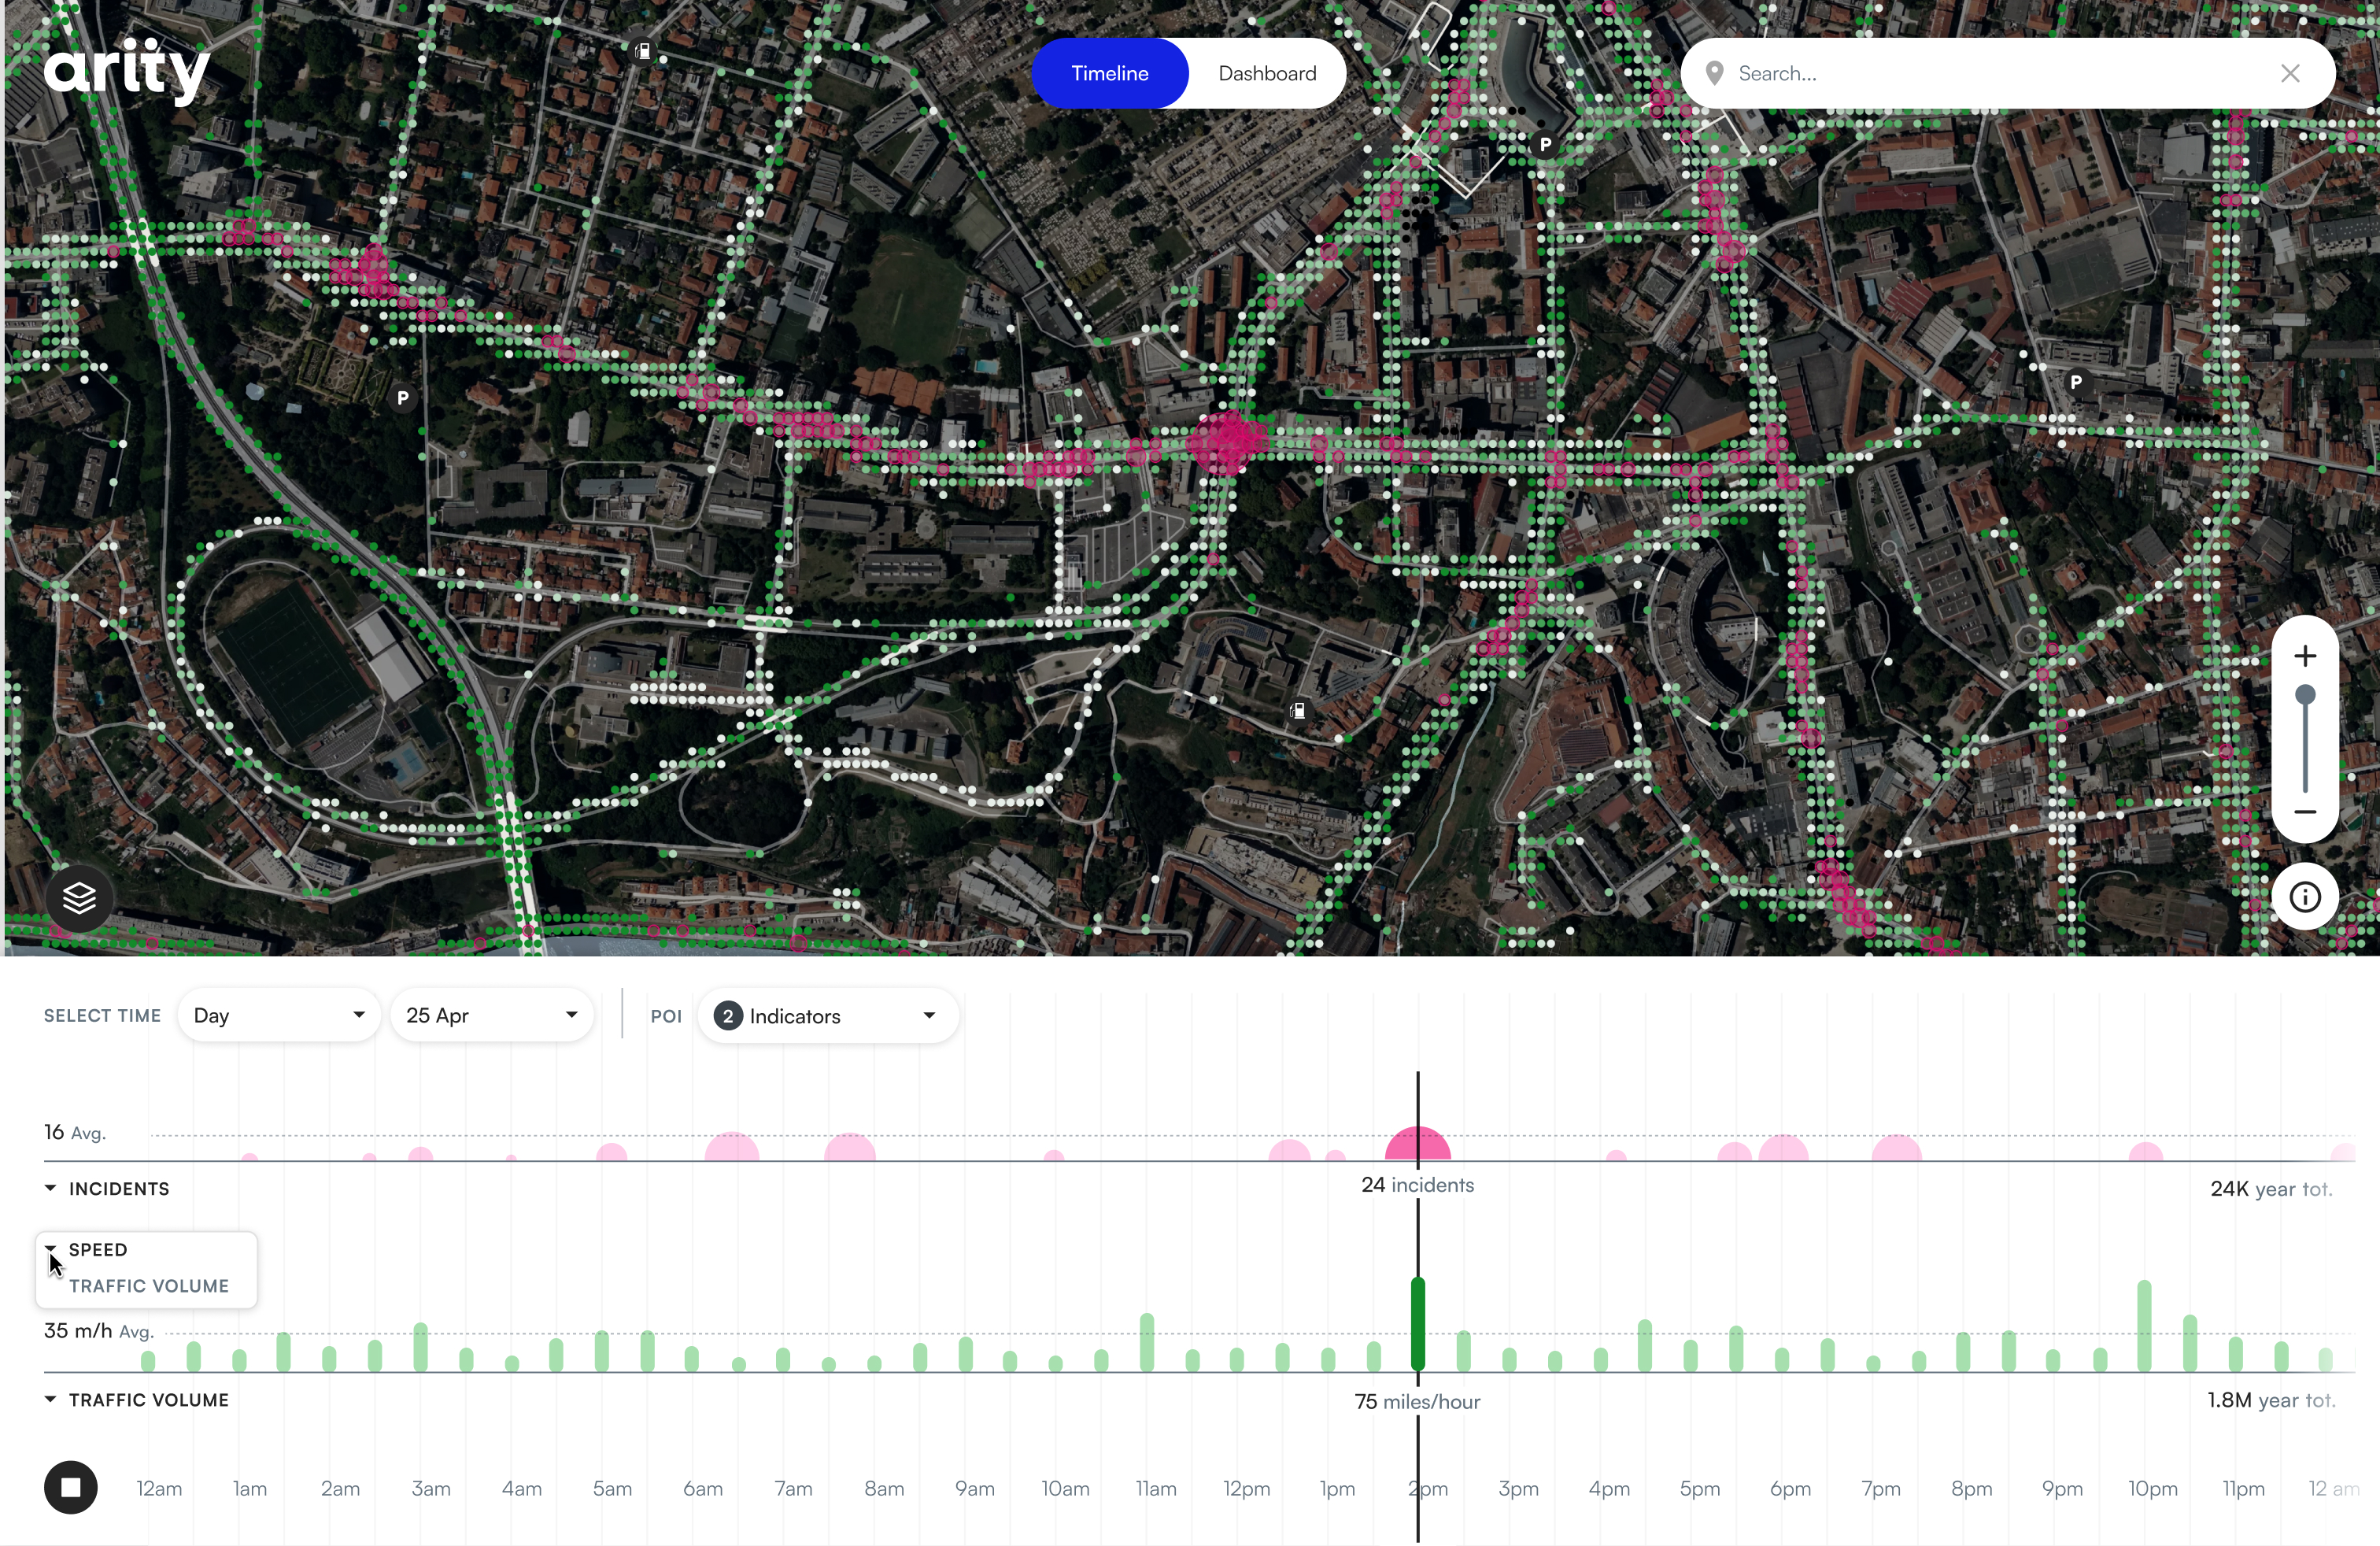
Task: Zoom in using the plus button
Action: 2305,656
